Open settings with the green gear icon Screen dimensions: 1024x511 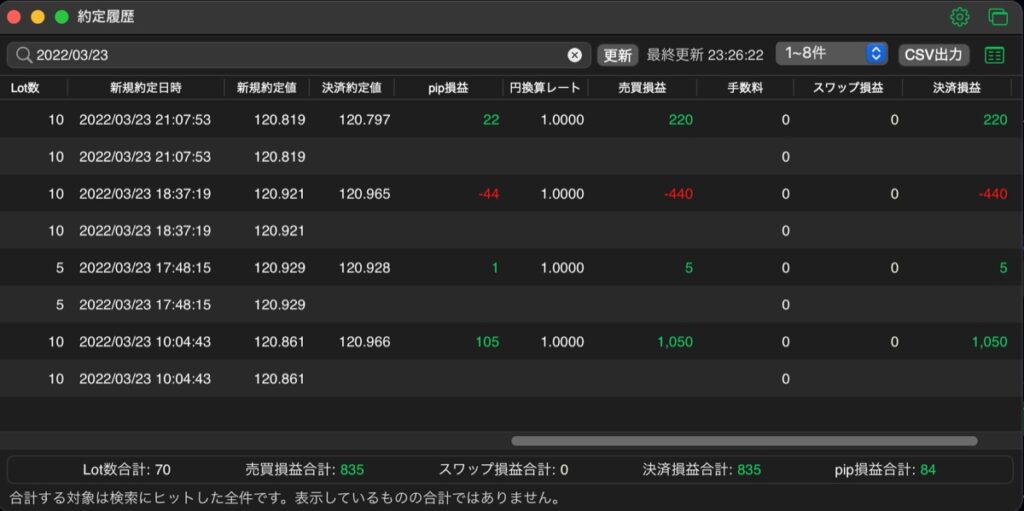959,17
